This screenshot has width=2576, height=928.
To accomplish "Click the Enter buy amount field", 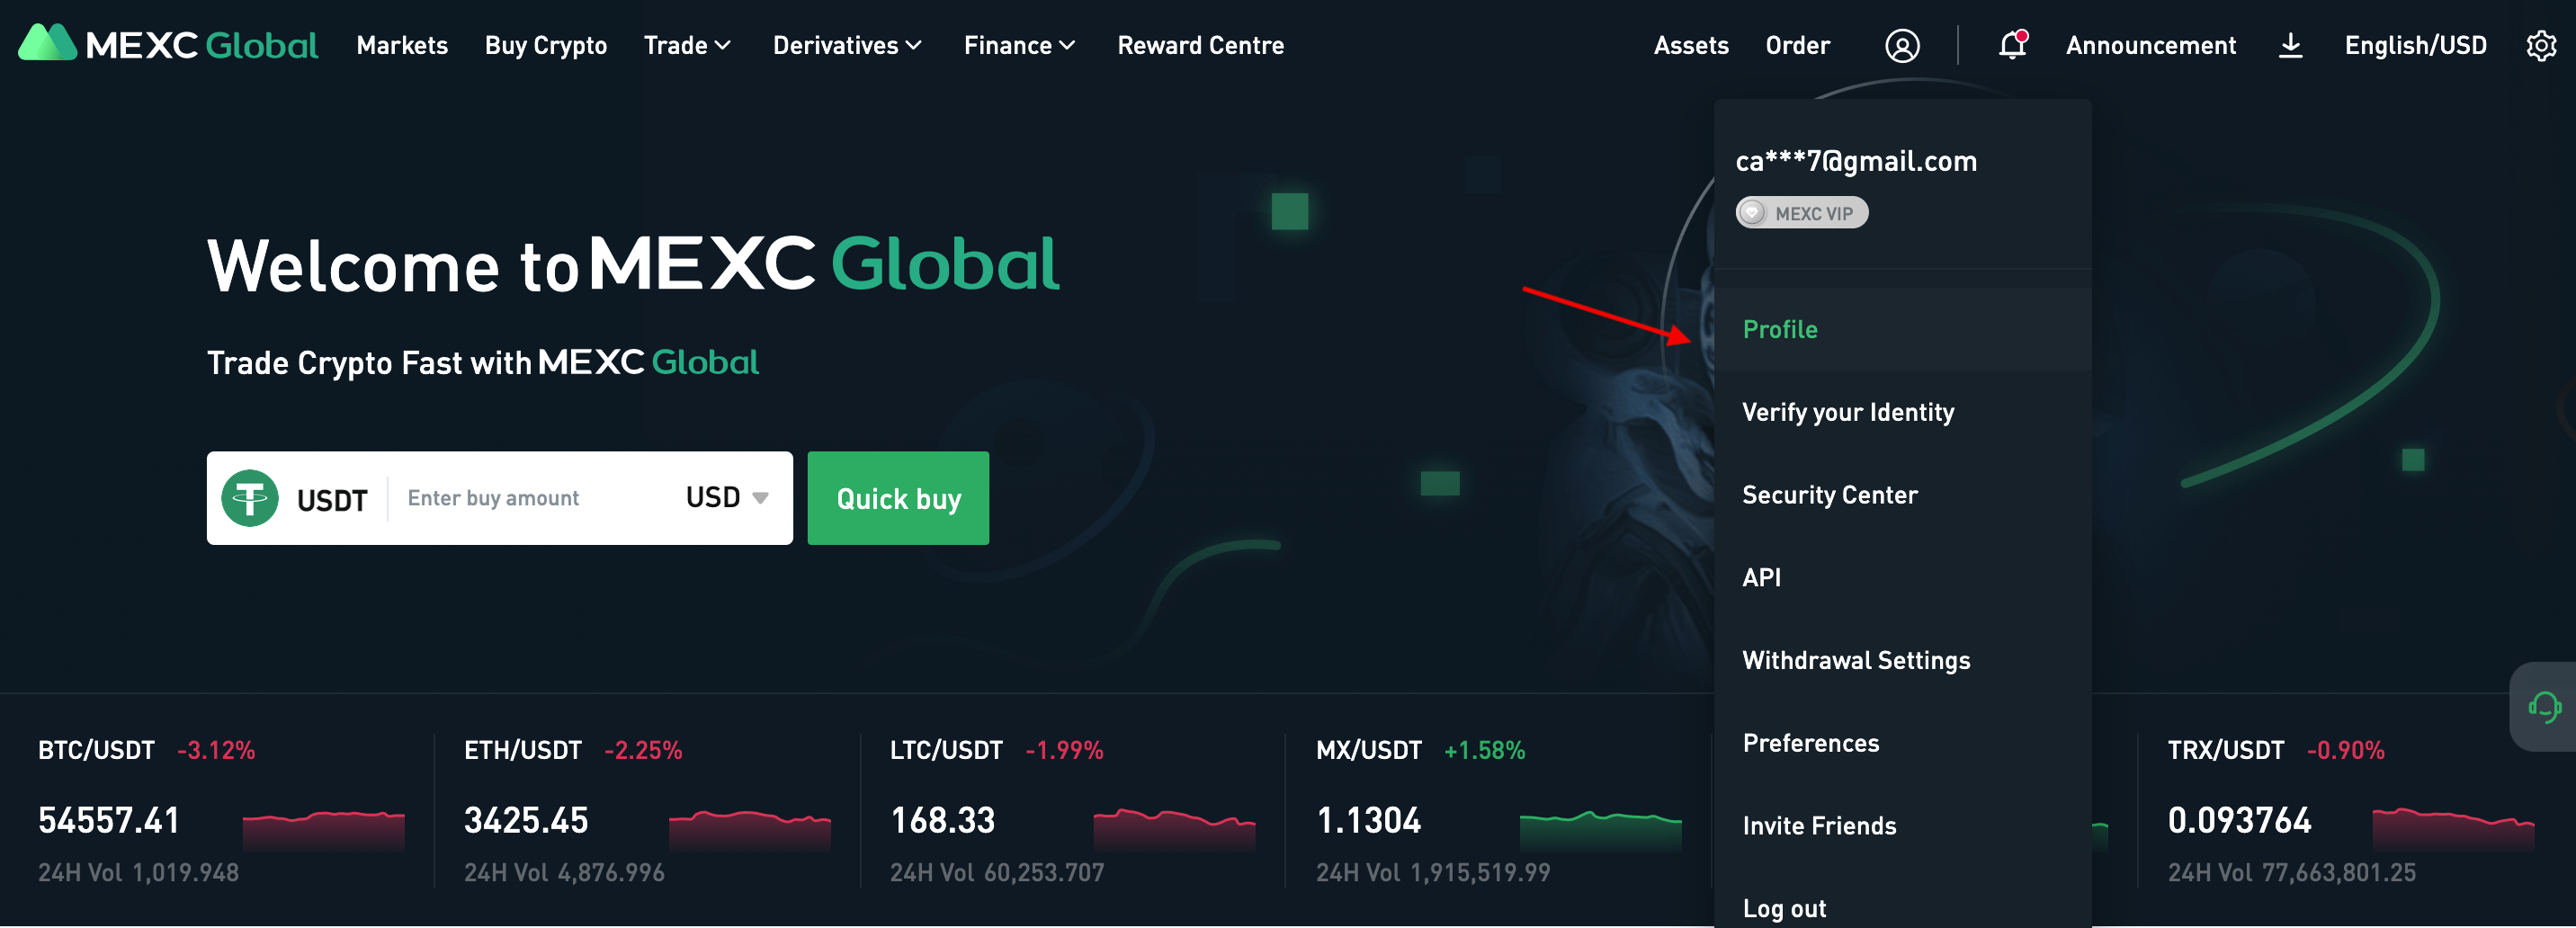I will tap(535, 498).
